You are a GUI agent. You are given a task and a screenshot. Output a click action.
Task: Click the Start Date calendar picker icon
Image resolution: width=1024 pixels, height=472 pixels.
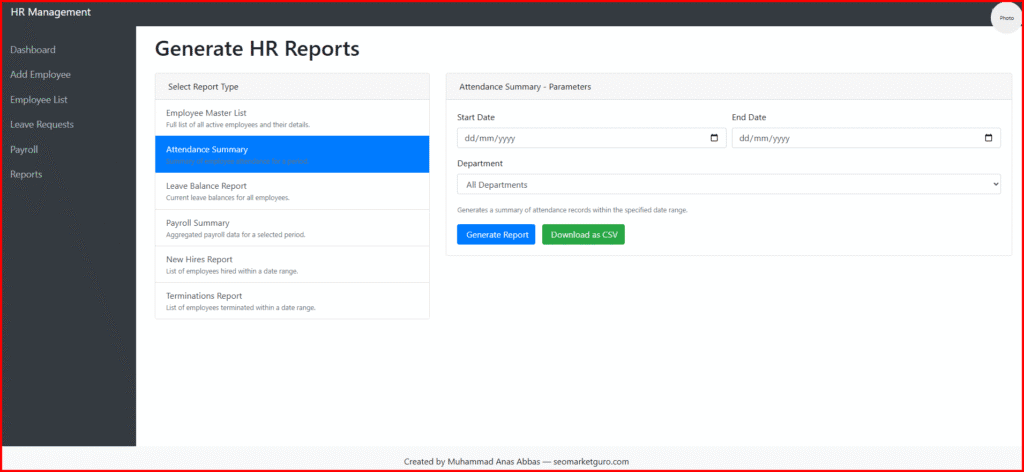pyautogui.click(x=714, y=138)
